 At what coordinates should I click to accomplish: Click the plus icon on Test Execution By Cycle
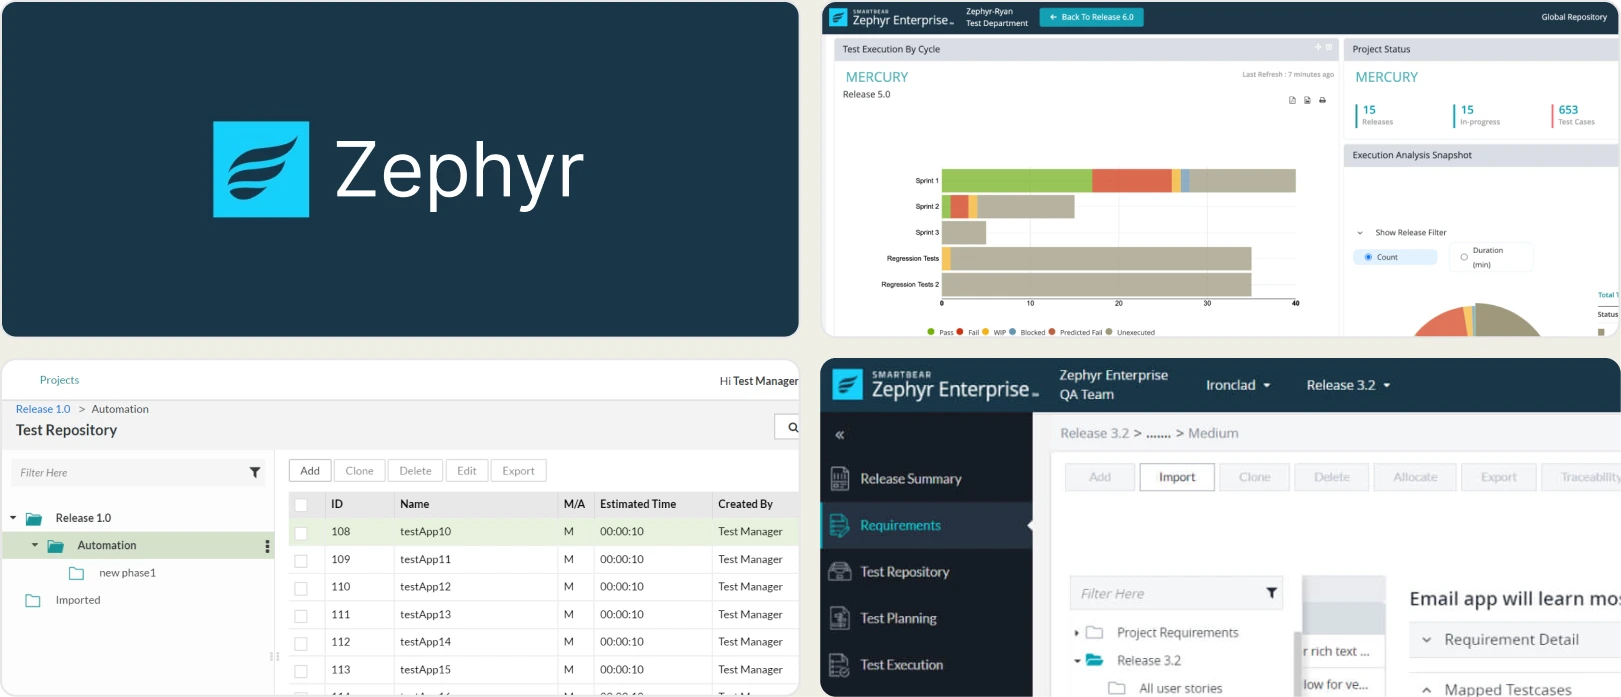[x=1318, y=47]
